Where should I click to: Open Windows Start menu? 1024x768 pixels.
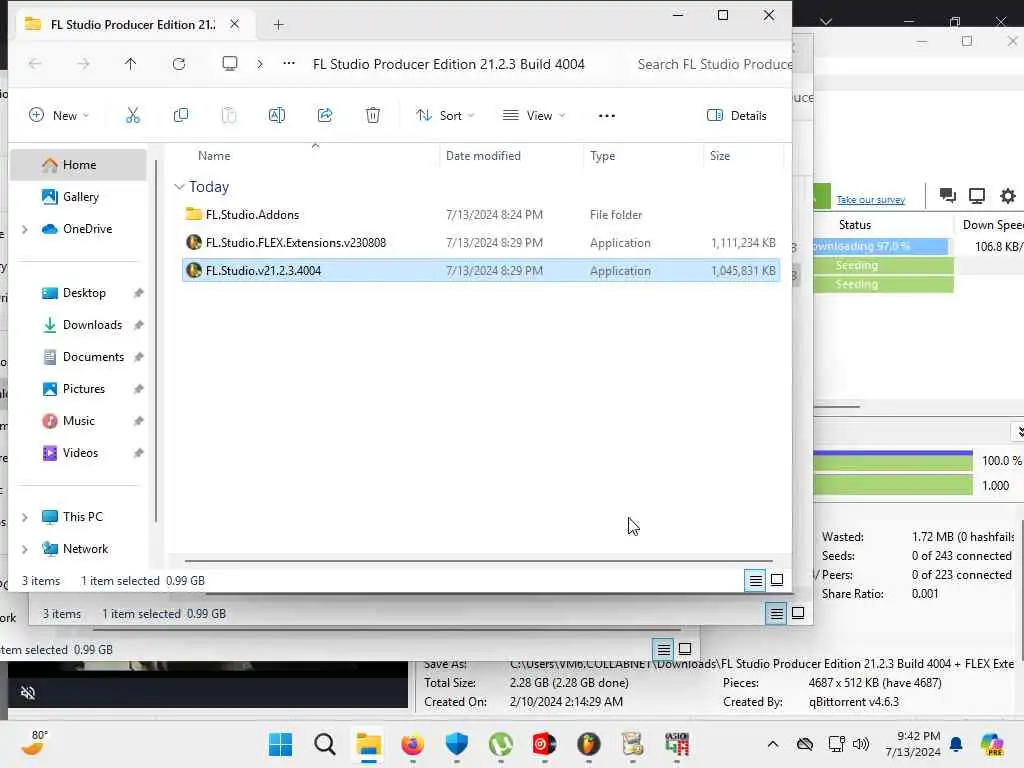(x=281, y=744)
